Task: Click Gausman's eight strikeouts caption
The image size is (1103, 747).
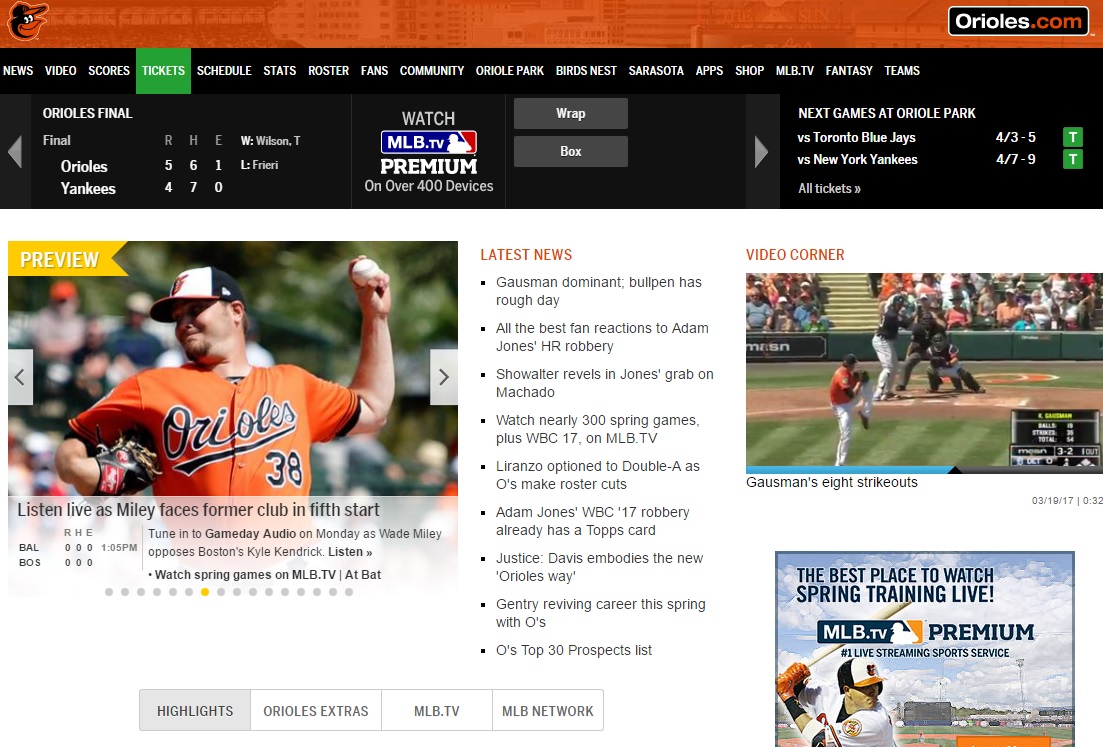Action: (x=831, y=483)
